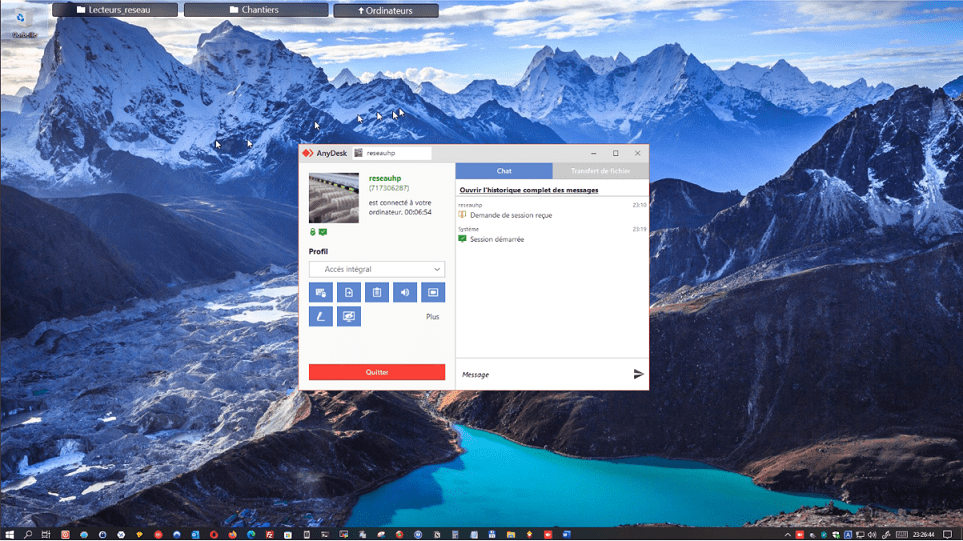Click the green monitor status icon
Image resolution: width=963 pixels, height=541 pixels.
point(323,232)
